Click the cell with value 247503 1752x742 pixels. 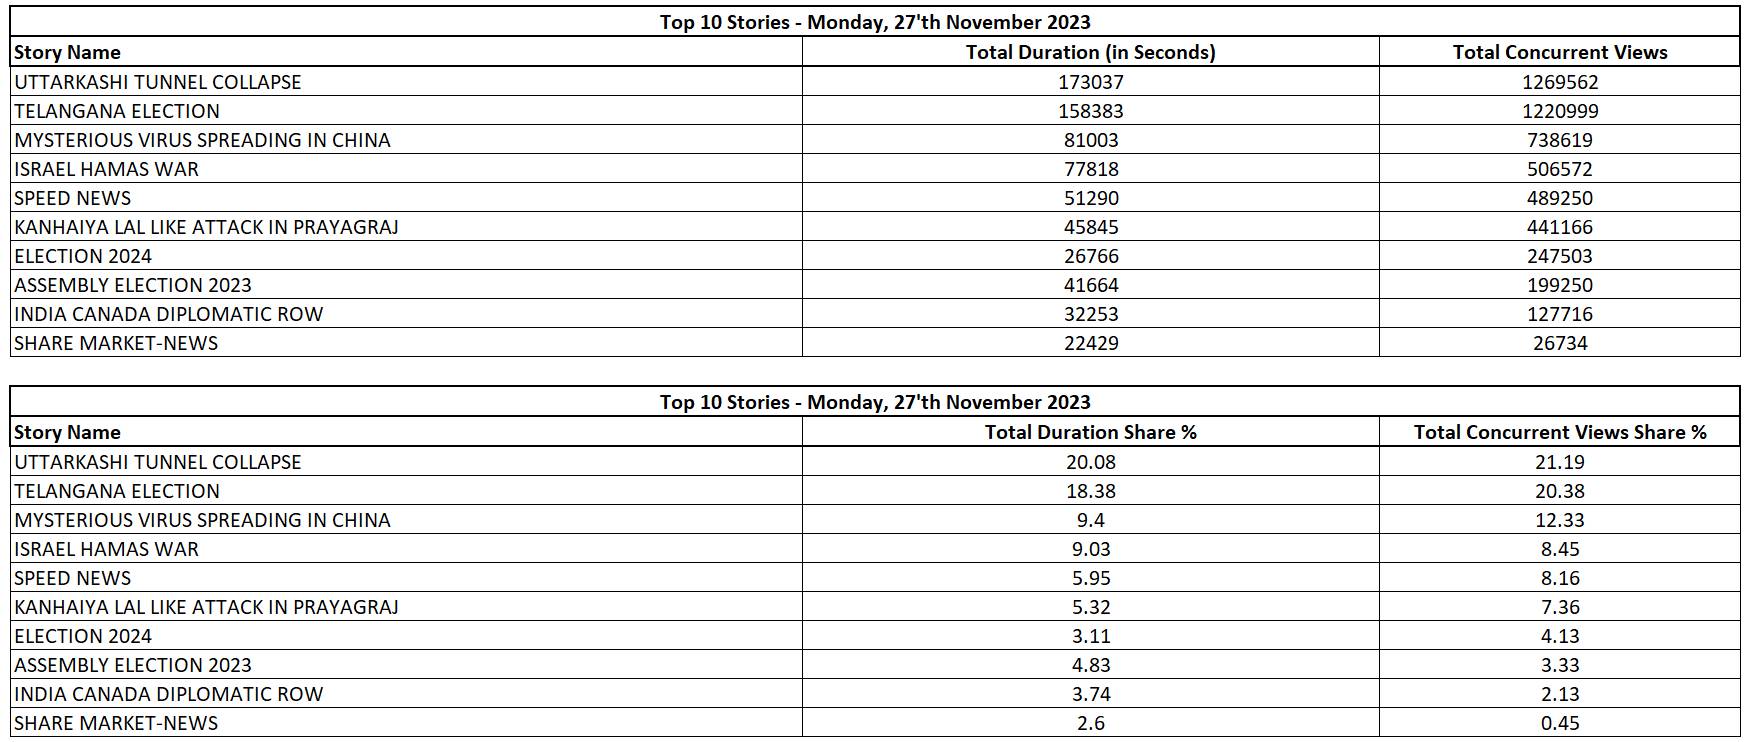tap(1560, 256)
